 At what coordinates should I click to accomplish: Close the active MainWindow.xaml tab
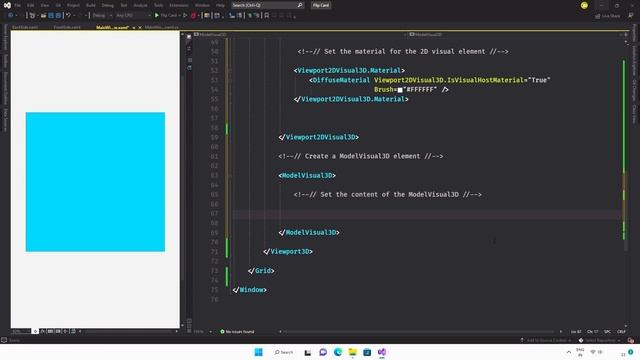(140, 27)
